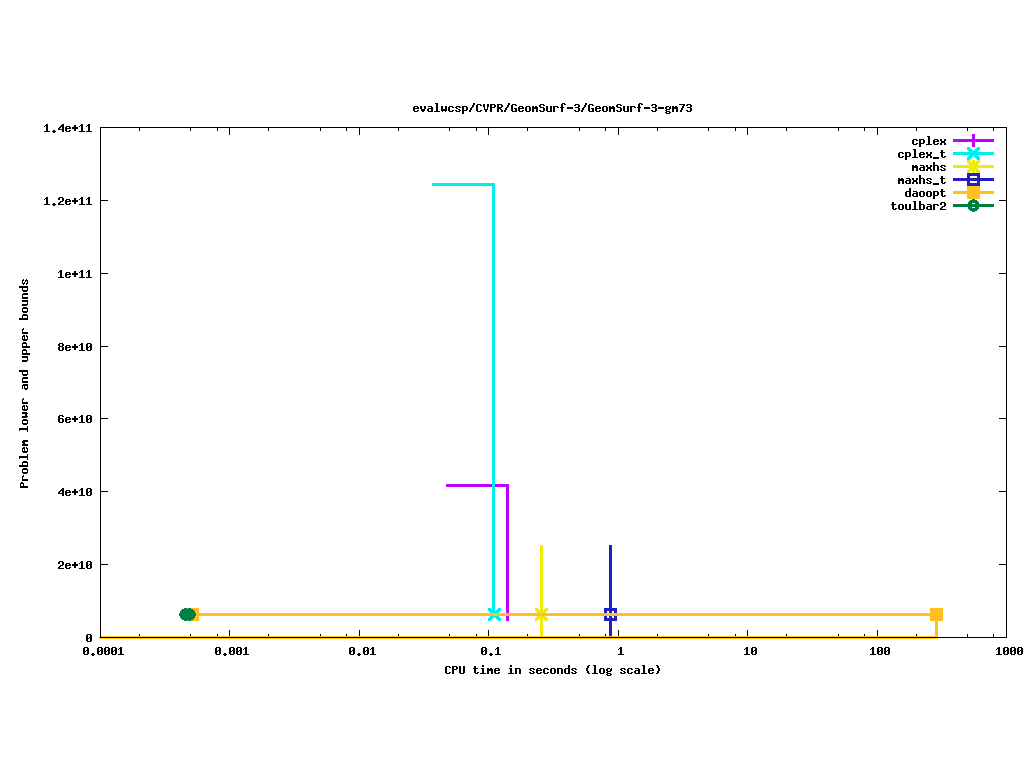Click the y-axis label Problem lower and upper bounds
The height and width of the screenshot is (768, 1024).
coord(25,383)
